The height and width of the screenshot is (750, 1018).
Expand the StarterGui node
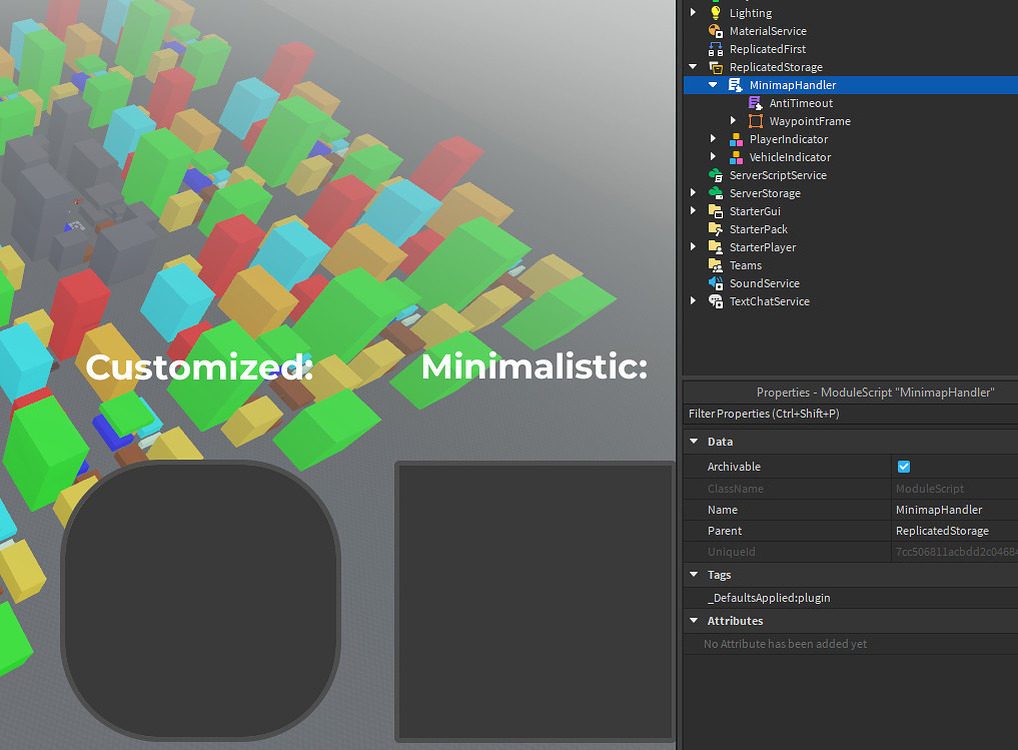click(x=693, y=211)
